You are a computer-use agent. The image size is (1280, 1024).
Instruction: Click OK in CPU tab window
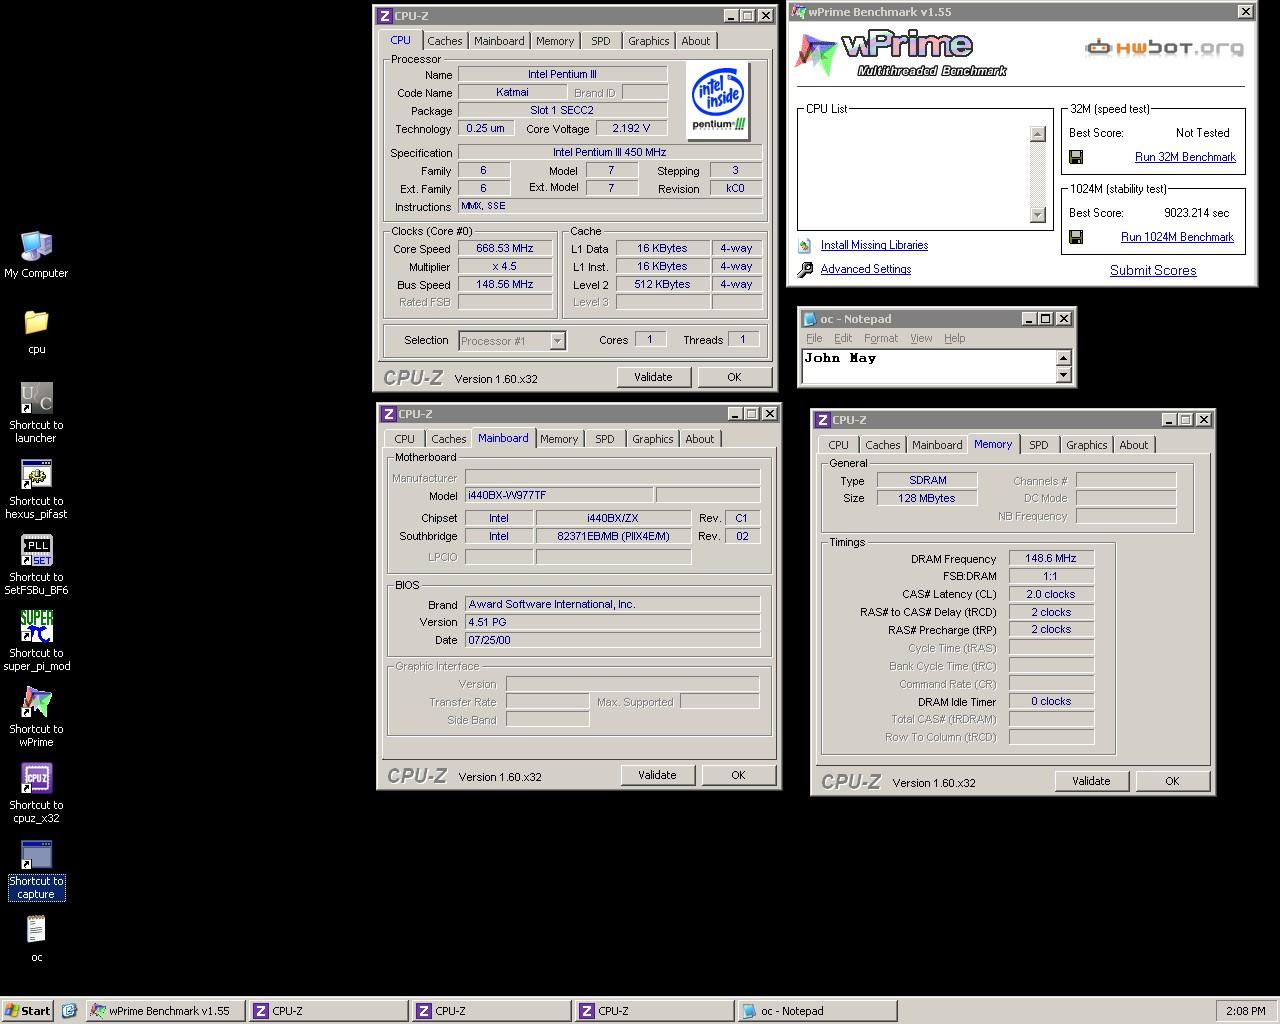[734, 377]
